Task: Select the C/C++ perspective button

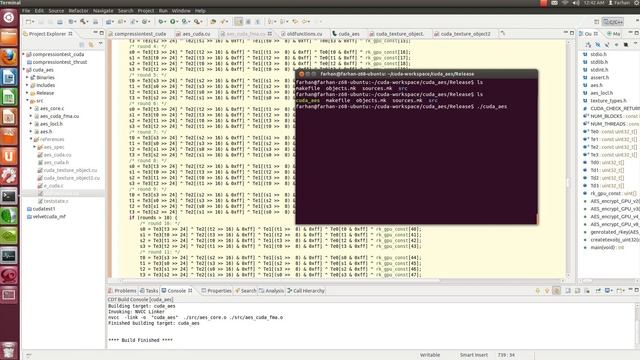Action: pyautogui.click(x=613, y=22)
